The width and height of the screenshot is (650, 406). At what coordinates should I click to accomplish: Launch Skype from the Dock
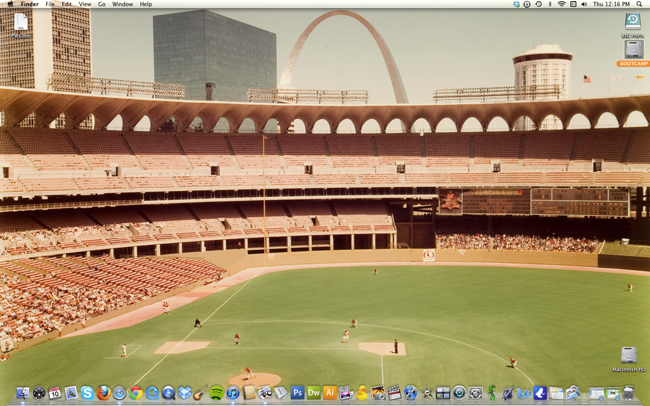click(x=87, y=392)
